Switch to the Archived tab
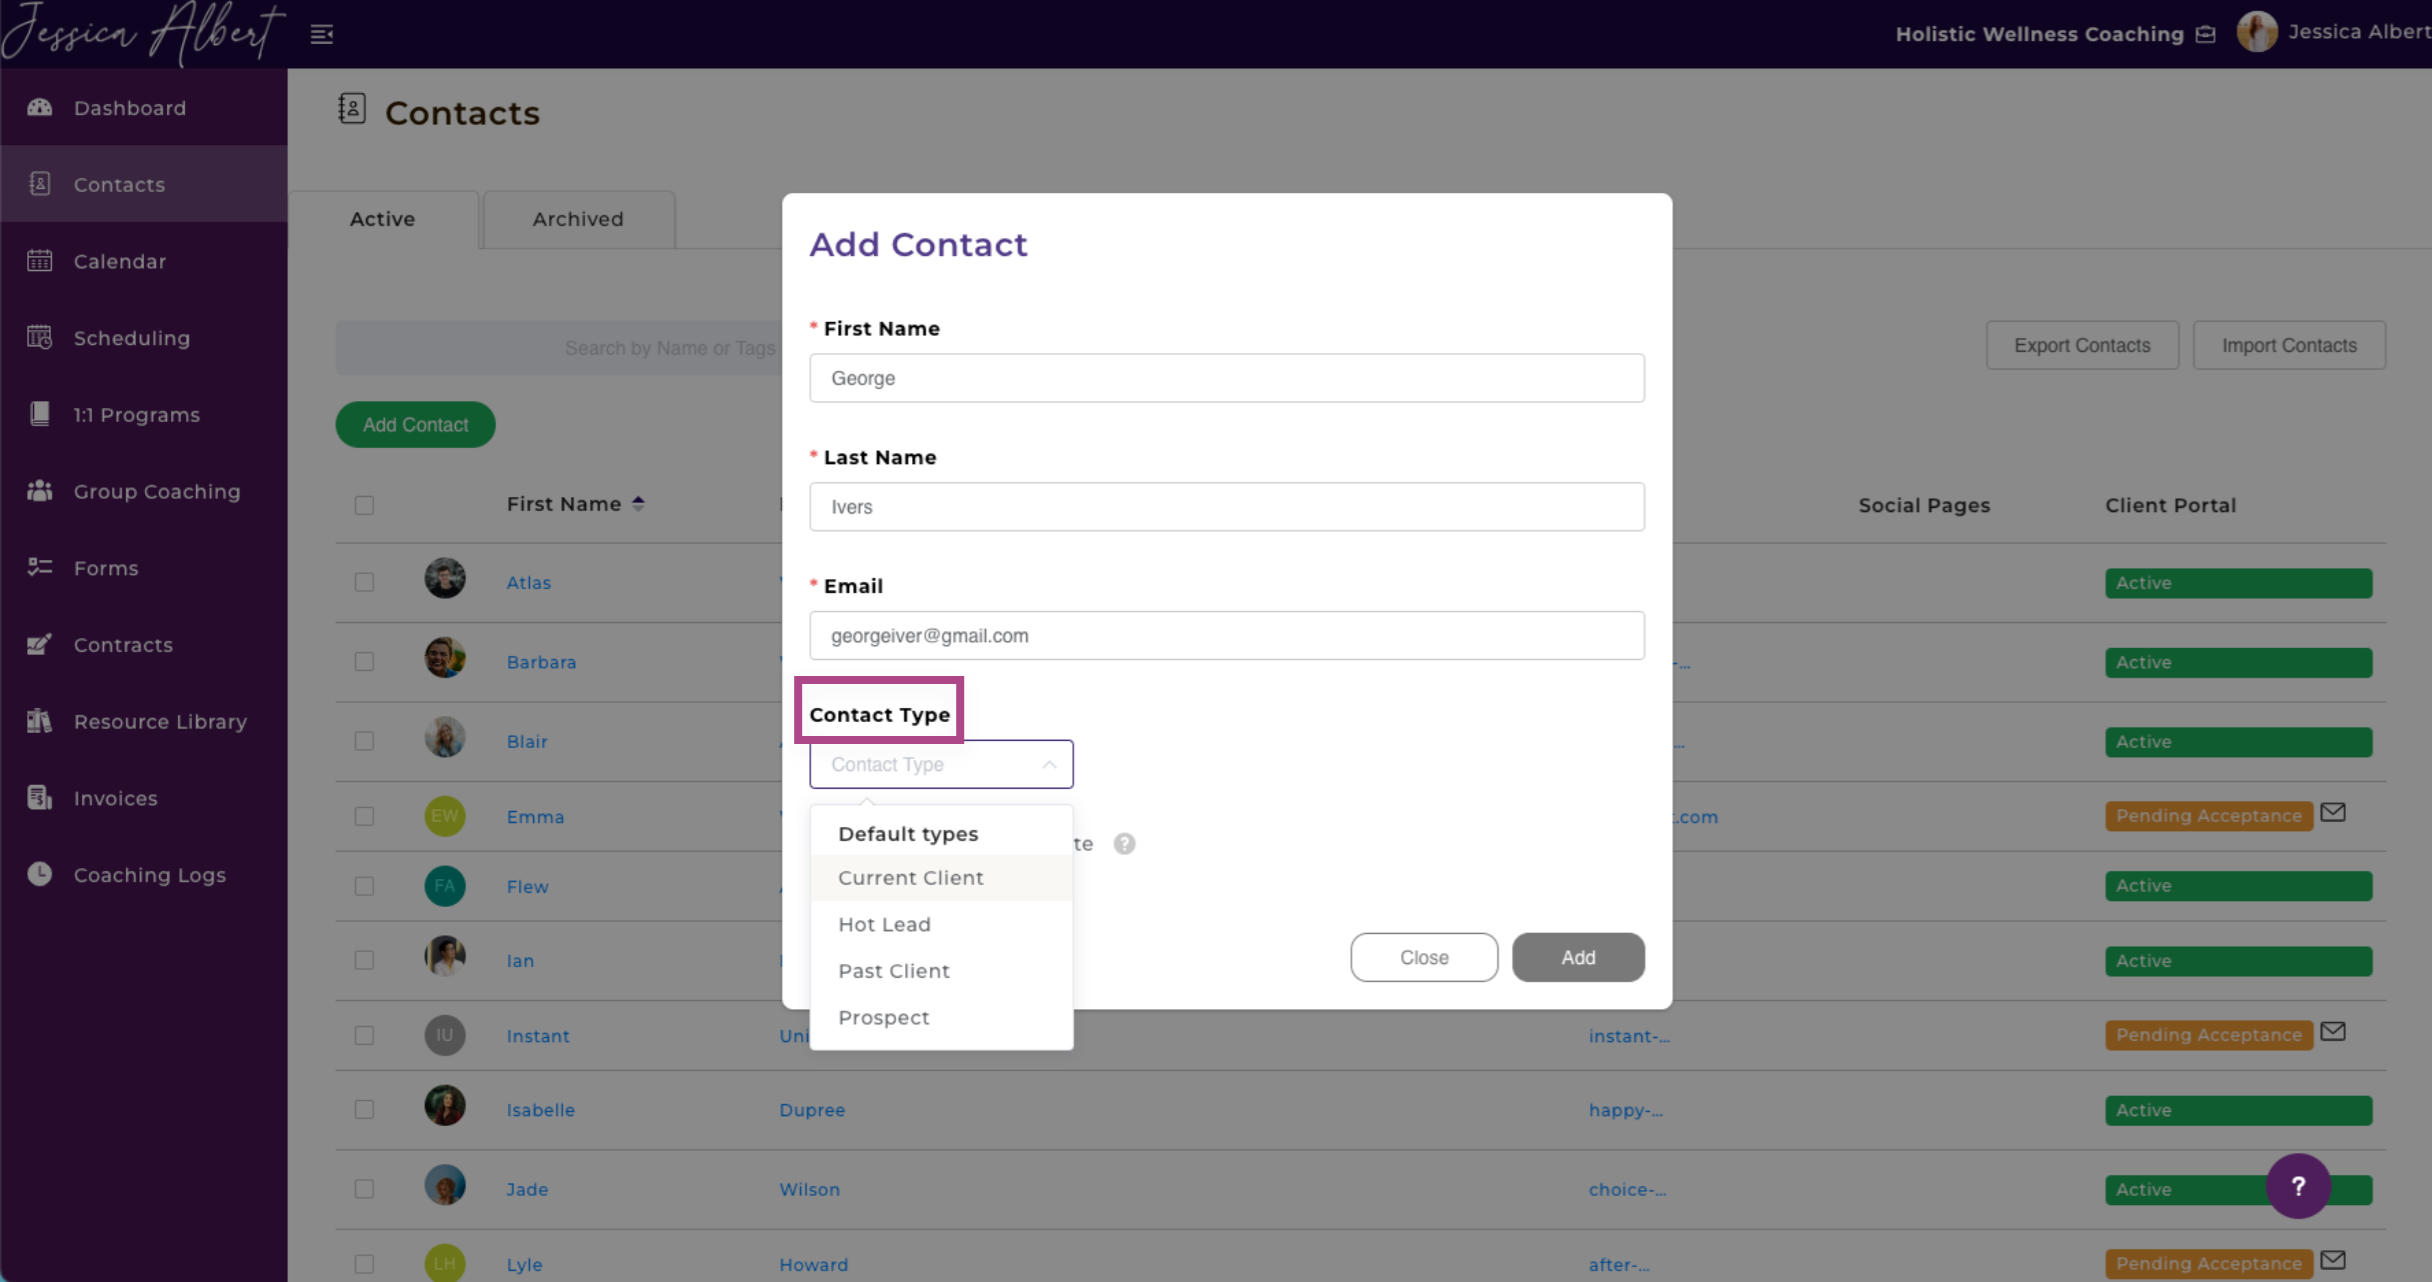Image resolution: width=2432 pixels, height=1282 pixels. tap(578, 219)
